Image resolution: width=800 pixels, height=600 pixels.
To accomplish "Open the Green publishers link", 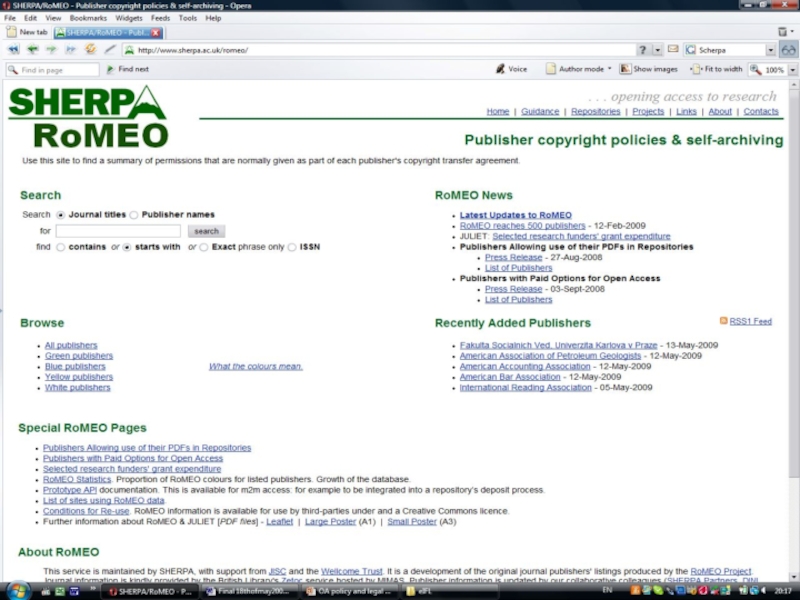I will [x=79, y=356].
